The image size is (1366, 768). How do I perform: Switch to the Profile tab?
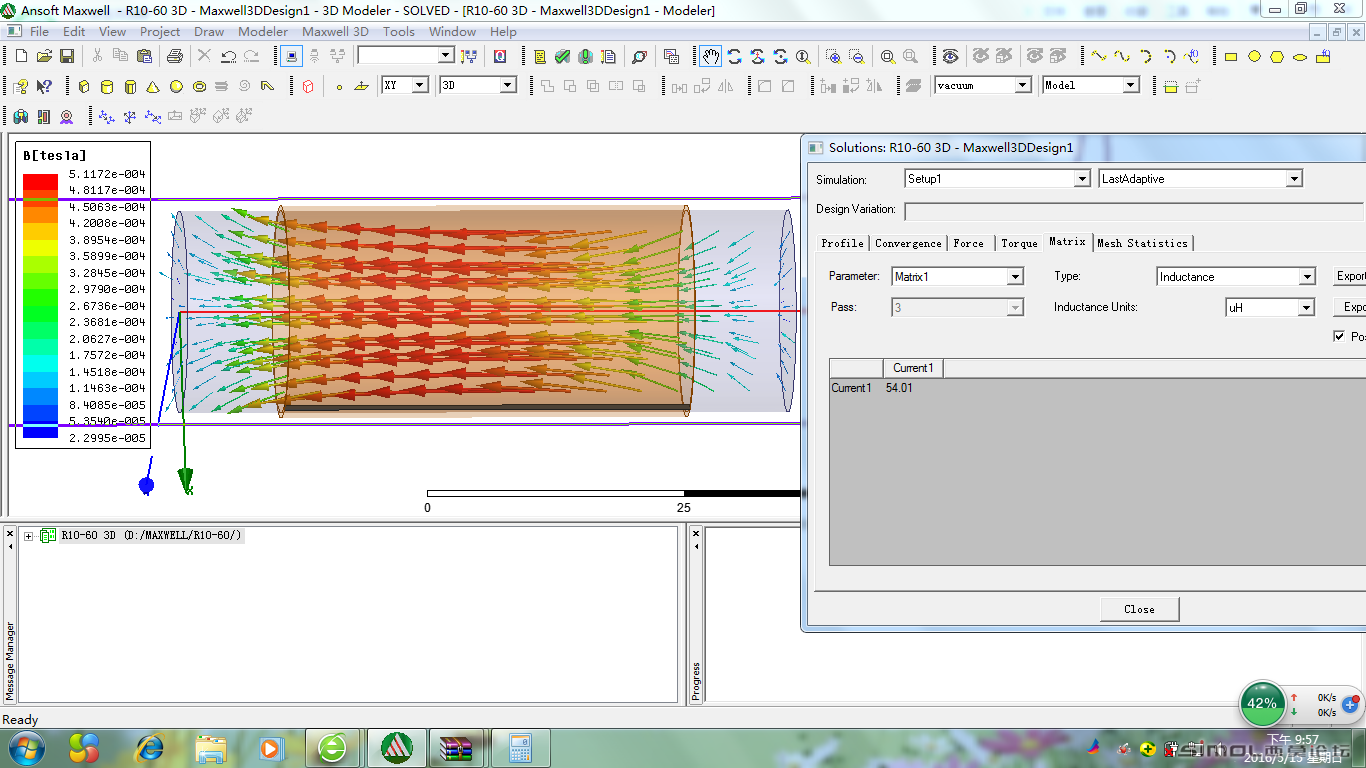[842, 243]
